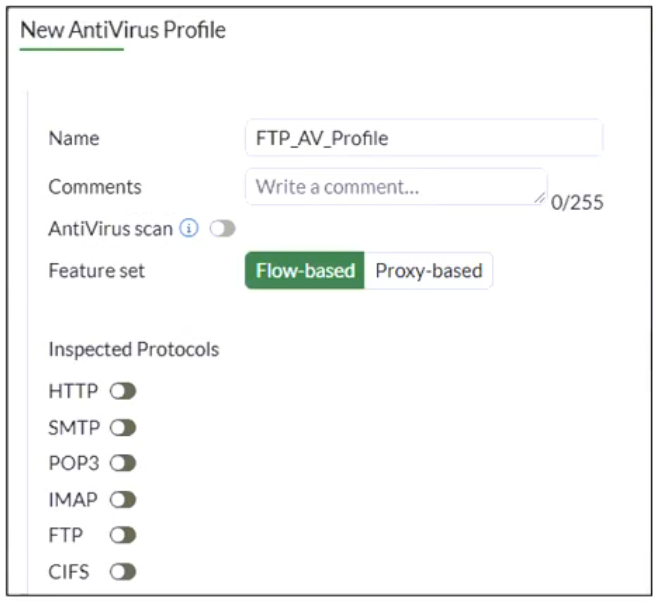This screenshot has width=659, height=602.
Task: Switch feature set to Proxy-based
Action: 428,271
